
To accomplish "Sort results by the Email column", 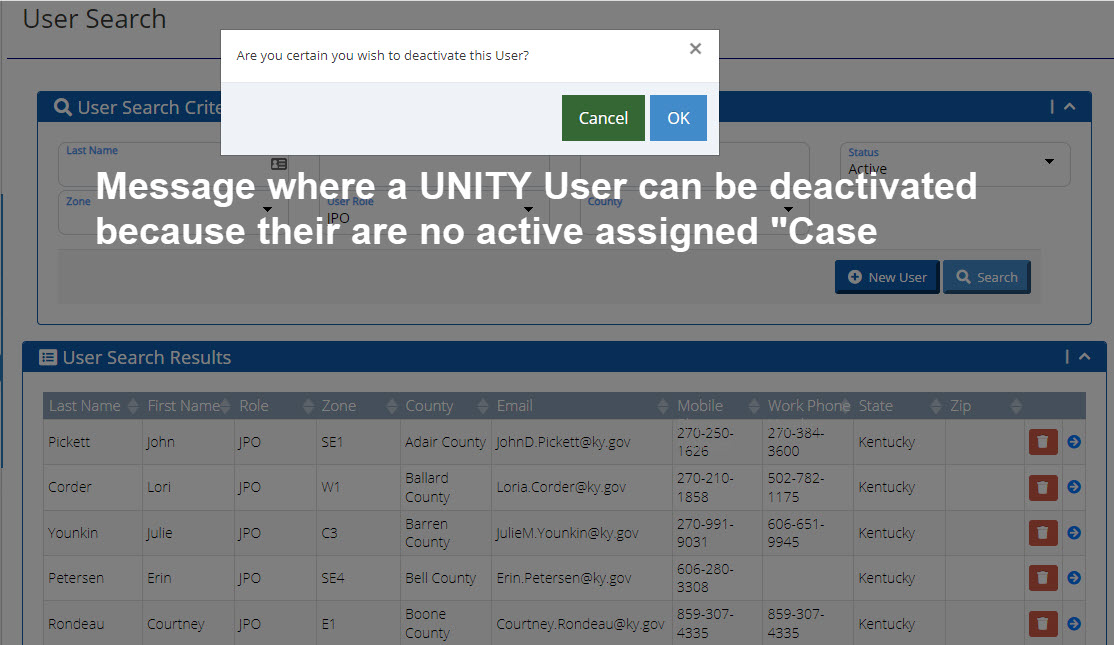I will click(515, 405).
